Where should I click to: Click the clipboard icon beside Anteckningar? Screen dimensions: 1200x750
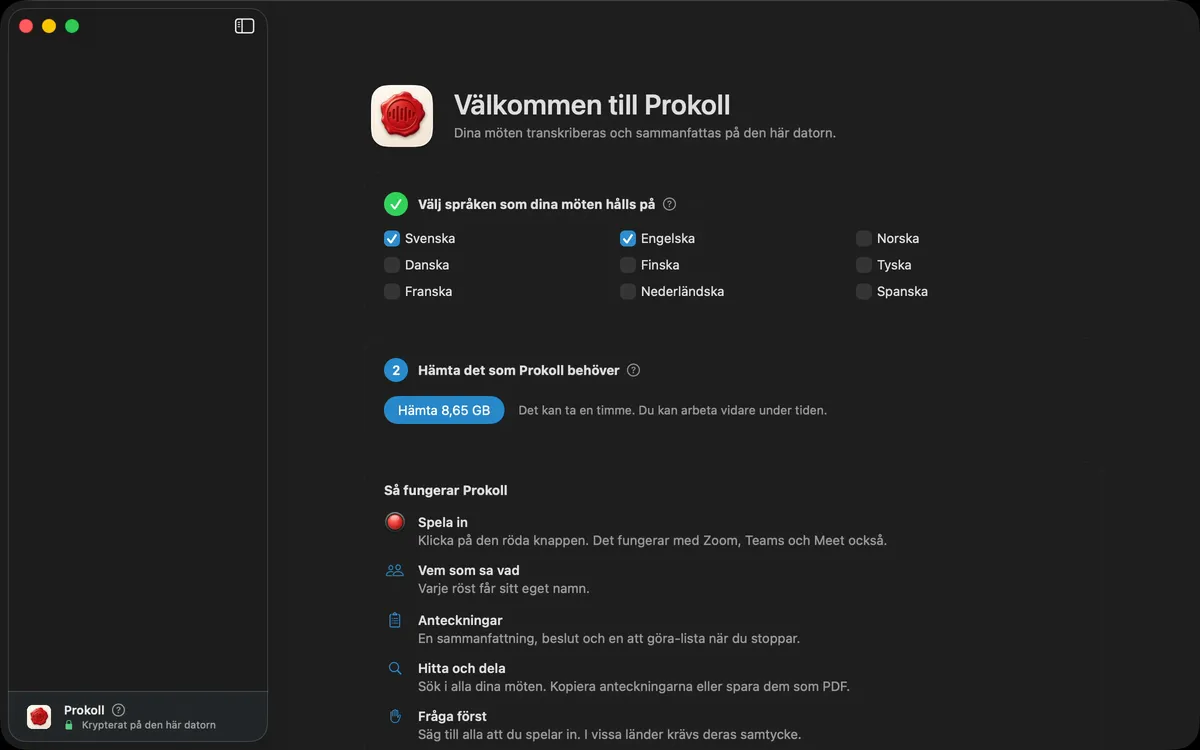click(x=395, y=620)
